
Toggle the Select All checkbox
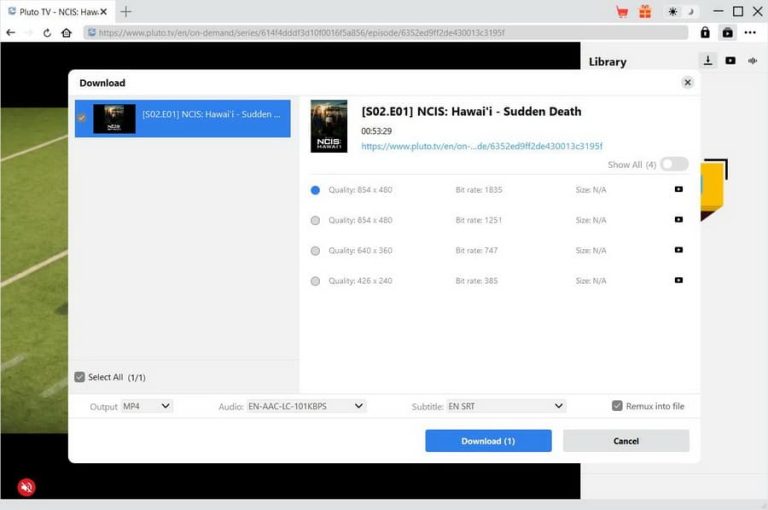point(80,377)
